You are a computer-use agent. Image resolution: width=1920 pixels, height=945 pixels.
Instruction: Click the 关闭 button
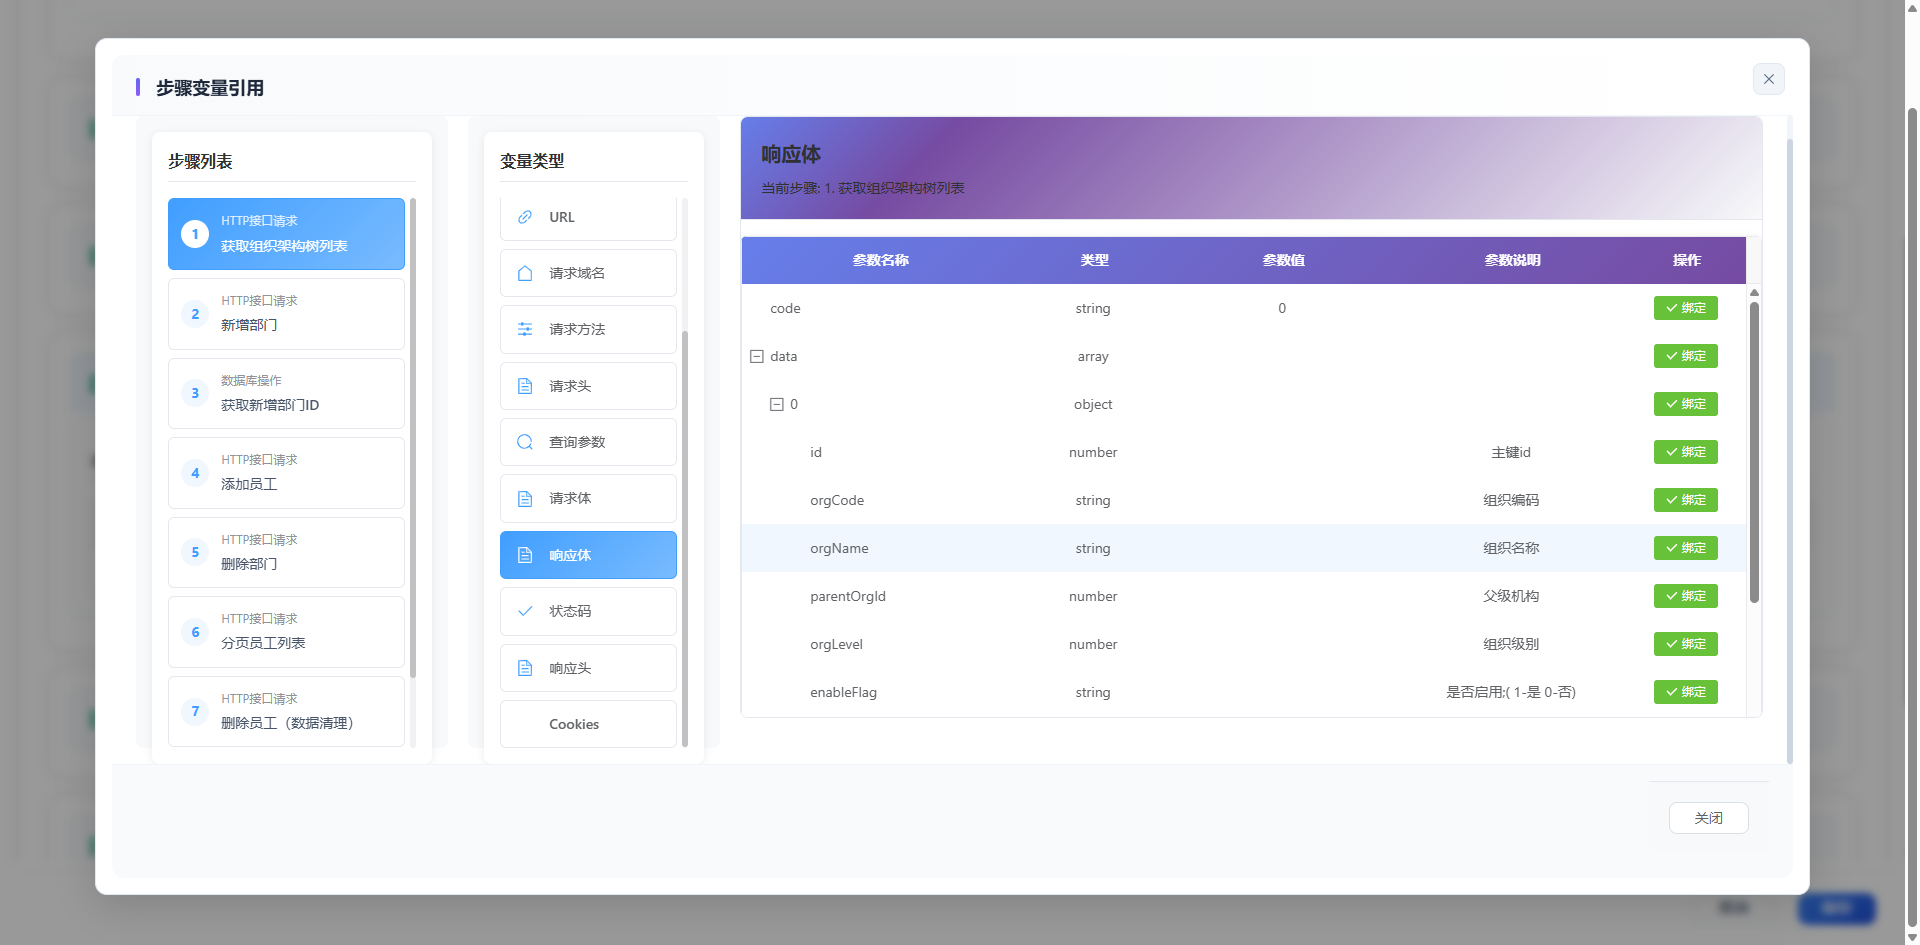click(x=1708, y=818)
